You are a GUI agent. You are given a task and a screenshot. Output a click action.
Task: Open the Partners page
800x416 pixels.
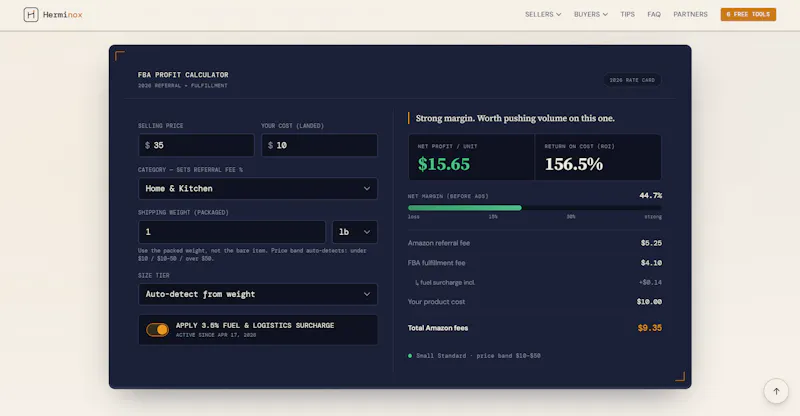tap(690, 14)
